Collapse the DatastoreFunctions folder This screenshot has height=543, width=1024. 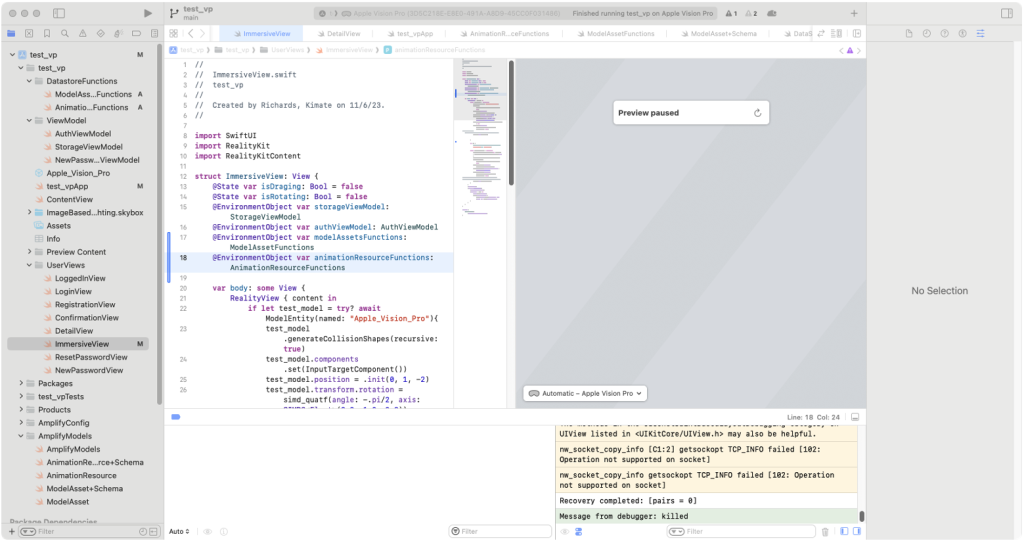point(29,81)
